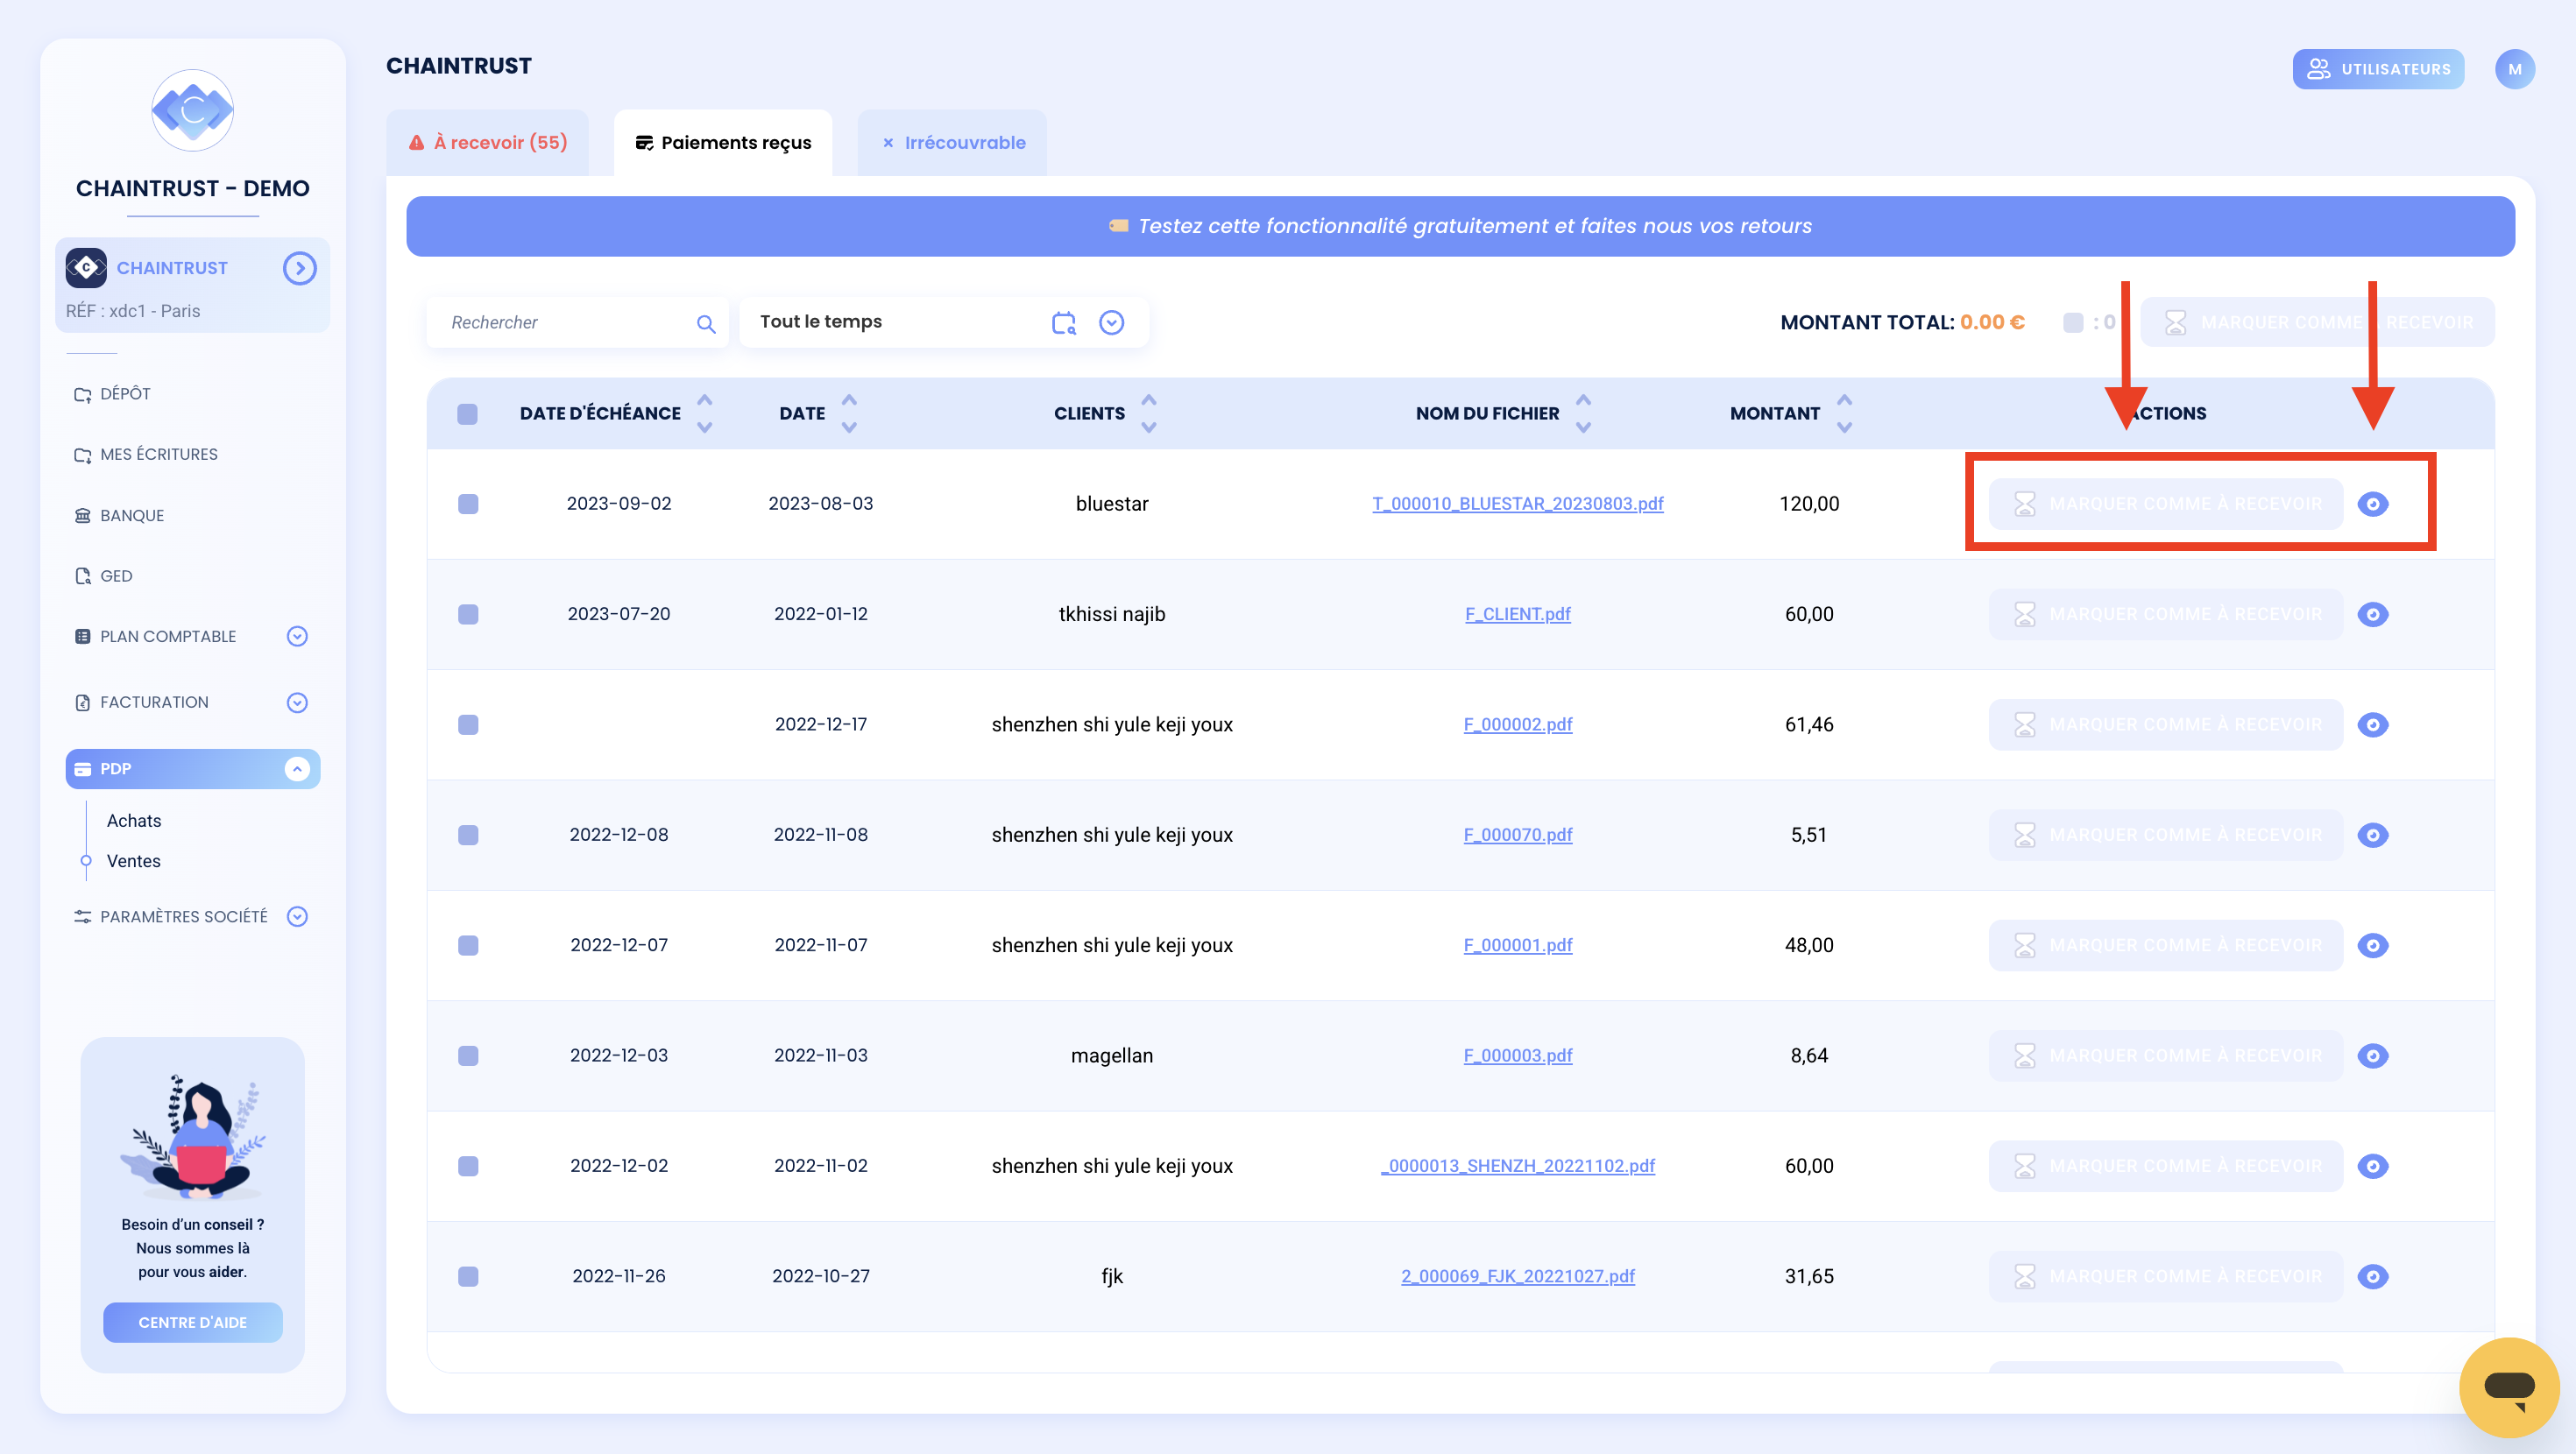Open the chat support bubble

pos(2508,1387)
